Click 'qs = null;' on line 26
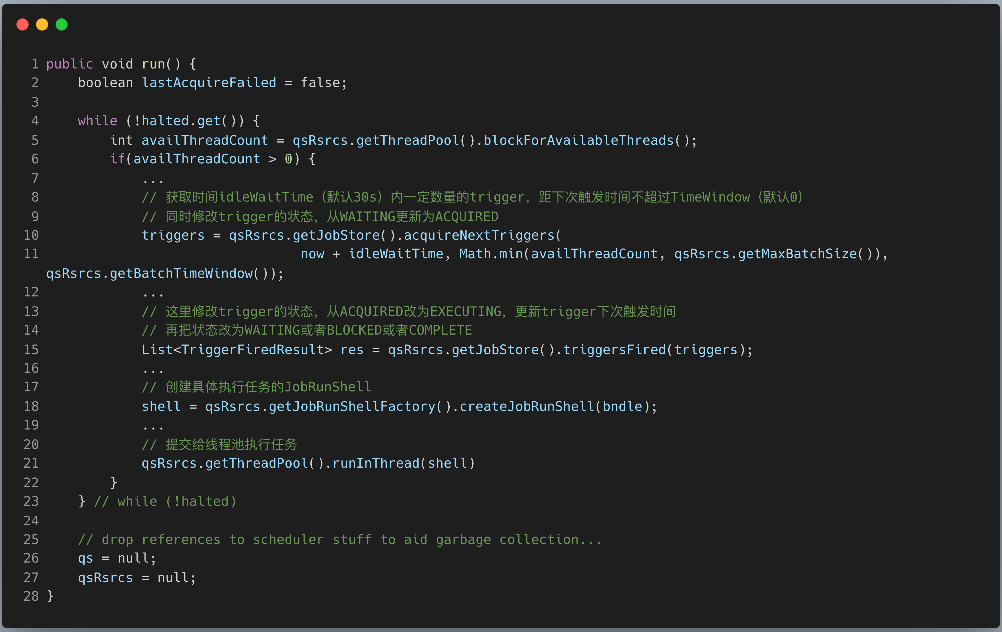 [x=117, y=558]
